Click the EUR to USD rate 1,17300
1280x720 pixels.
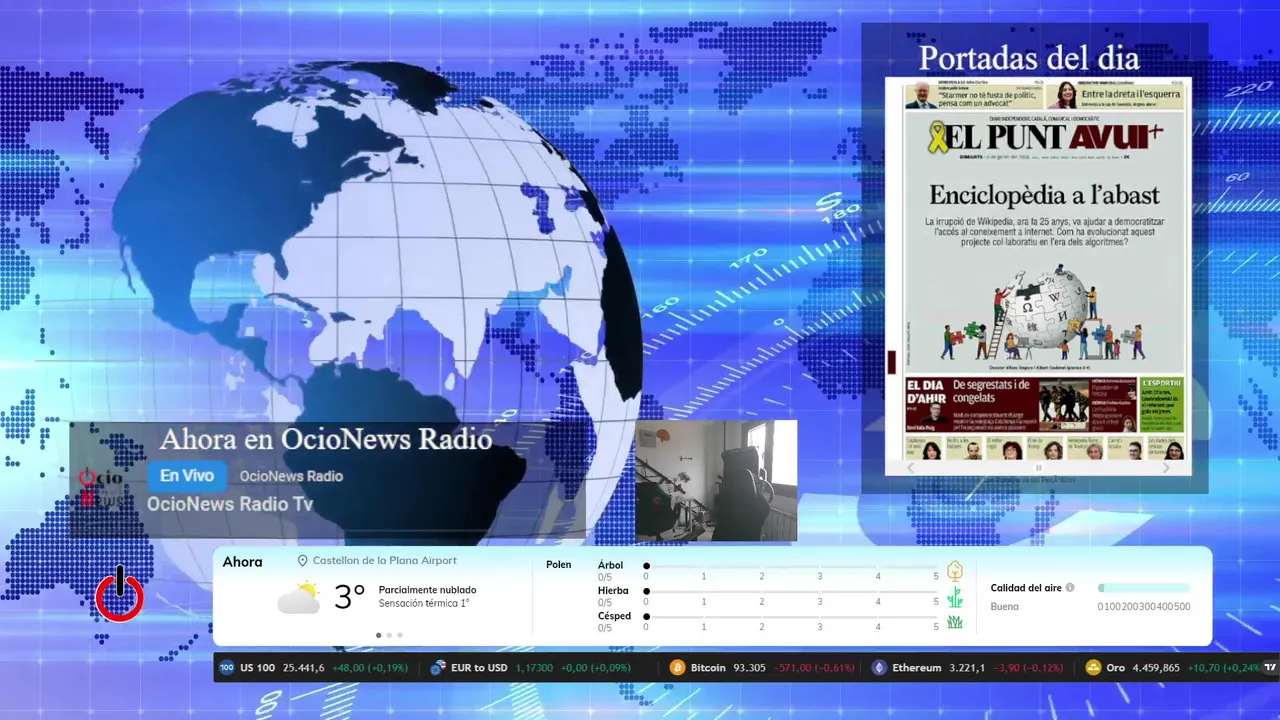pyautogui.click(x=534, y=667)
